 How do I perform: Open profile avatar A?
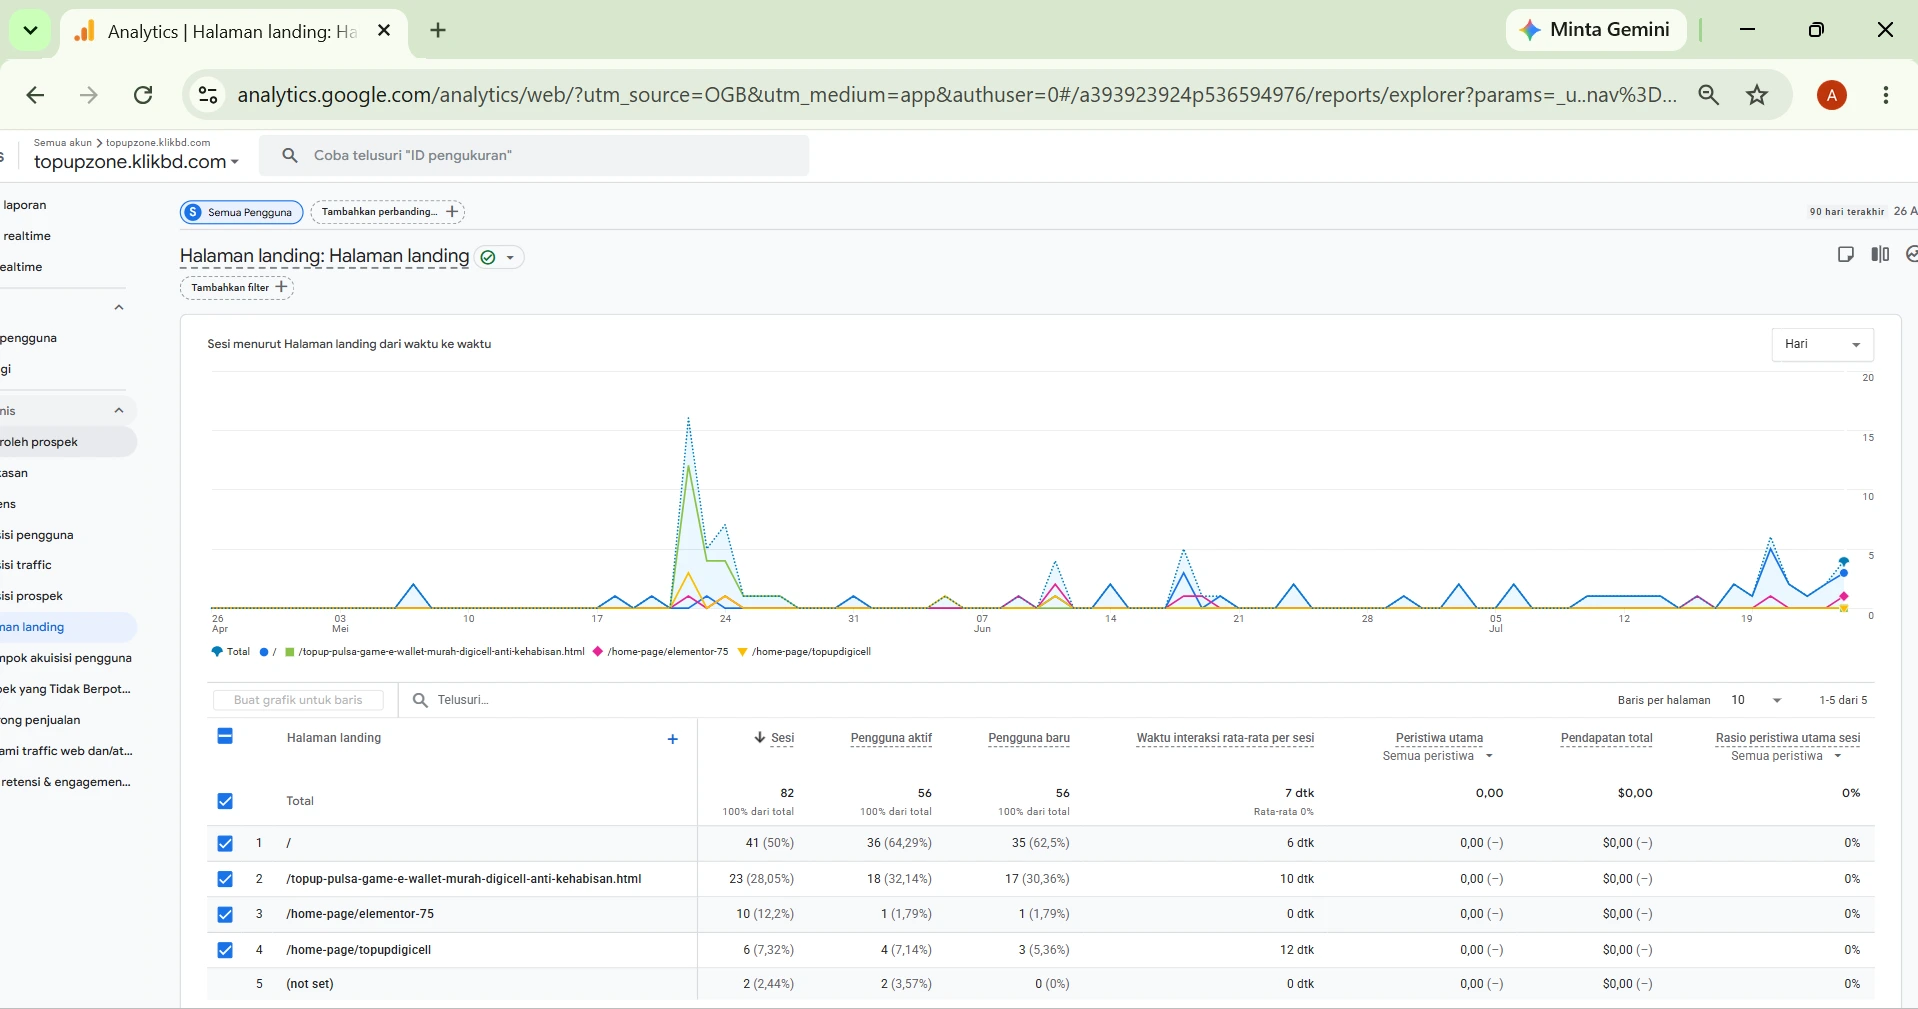point(1832,95)
